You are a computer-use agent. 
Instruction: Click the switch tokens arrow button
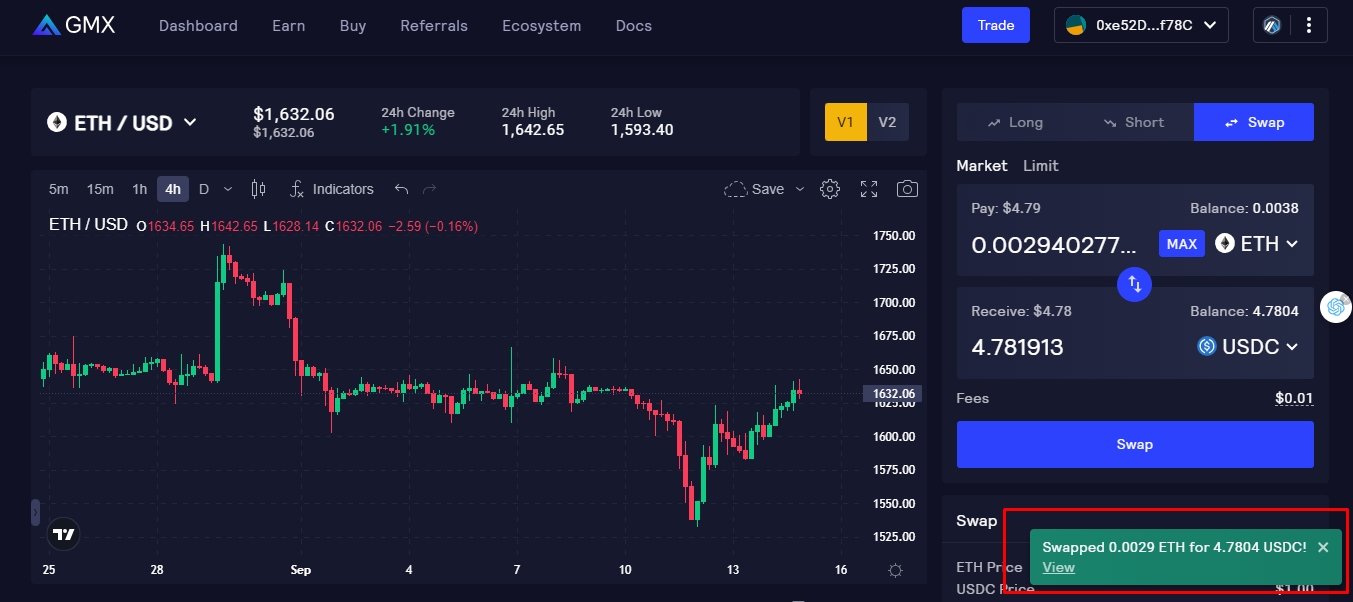pos(1135,284)
